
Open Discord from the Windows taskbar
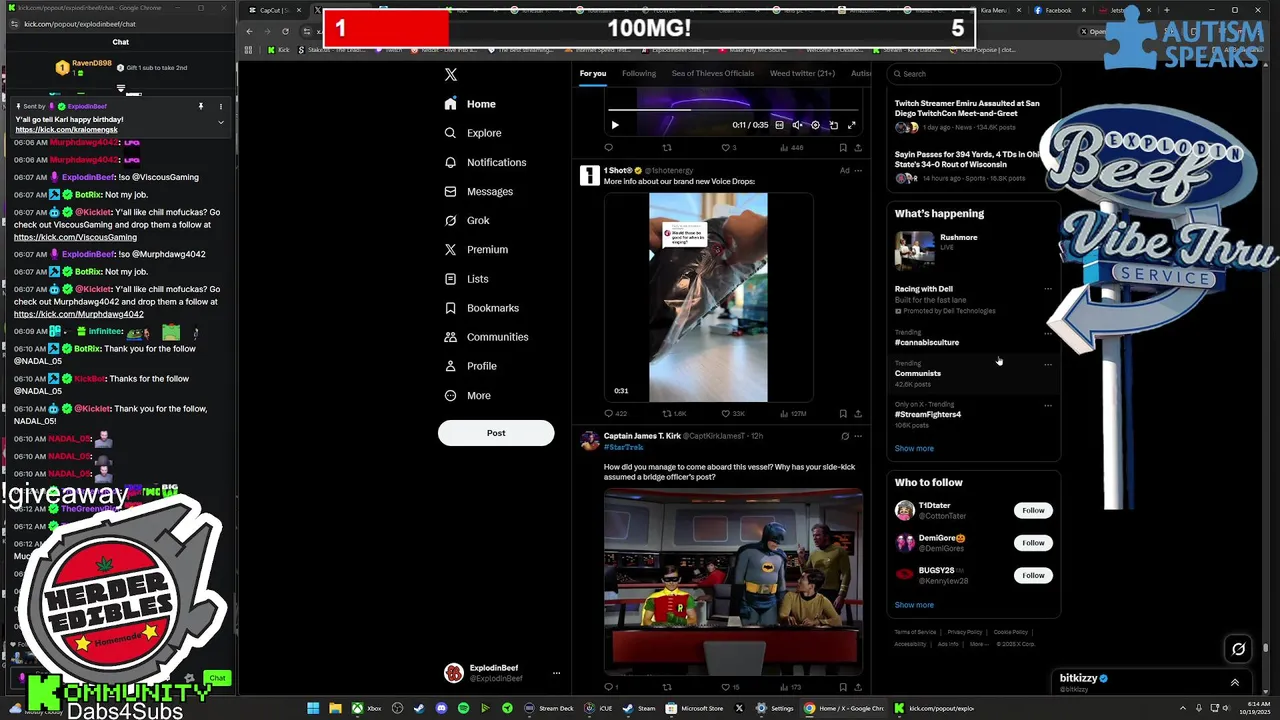[441, 708]
